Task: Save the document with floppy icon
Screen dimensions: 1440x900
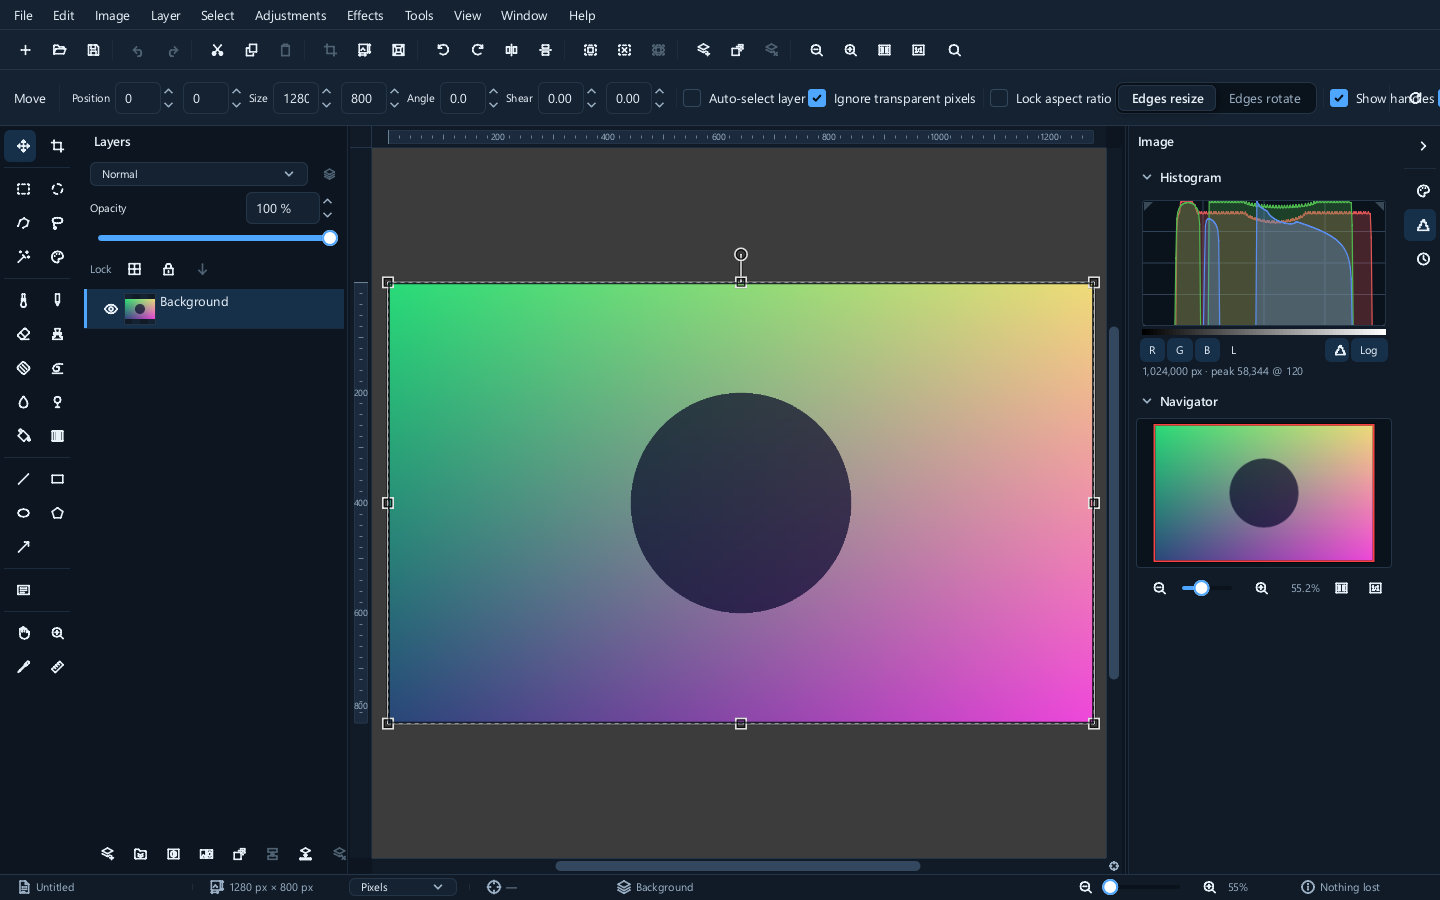Action: [x=93, y=50]
